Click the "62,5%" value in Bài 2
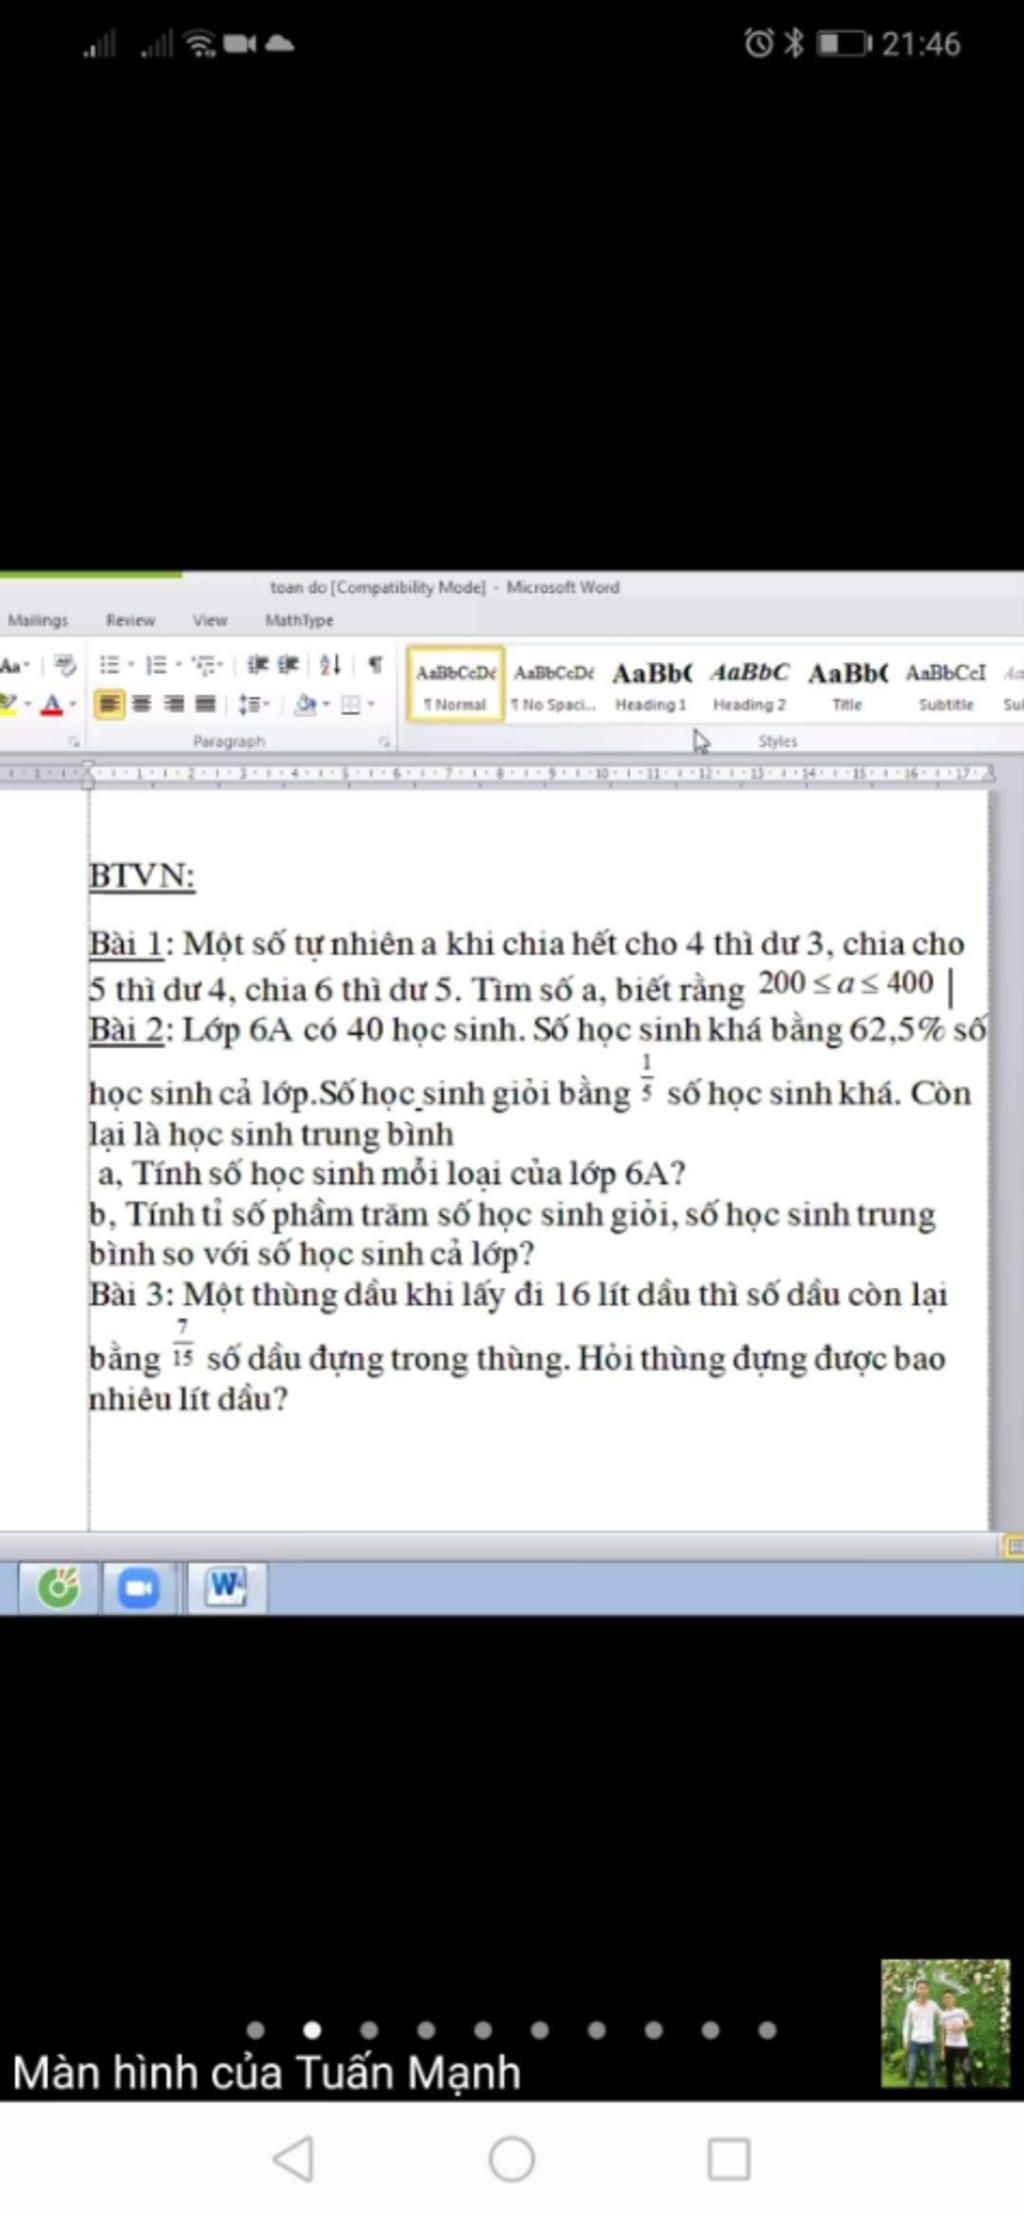Screen dimensions: 1024x2217 (897, 1029)
